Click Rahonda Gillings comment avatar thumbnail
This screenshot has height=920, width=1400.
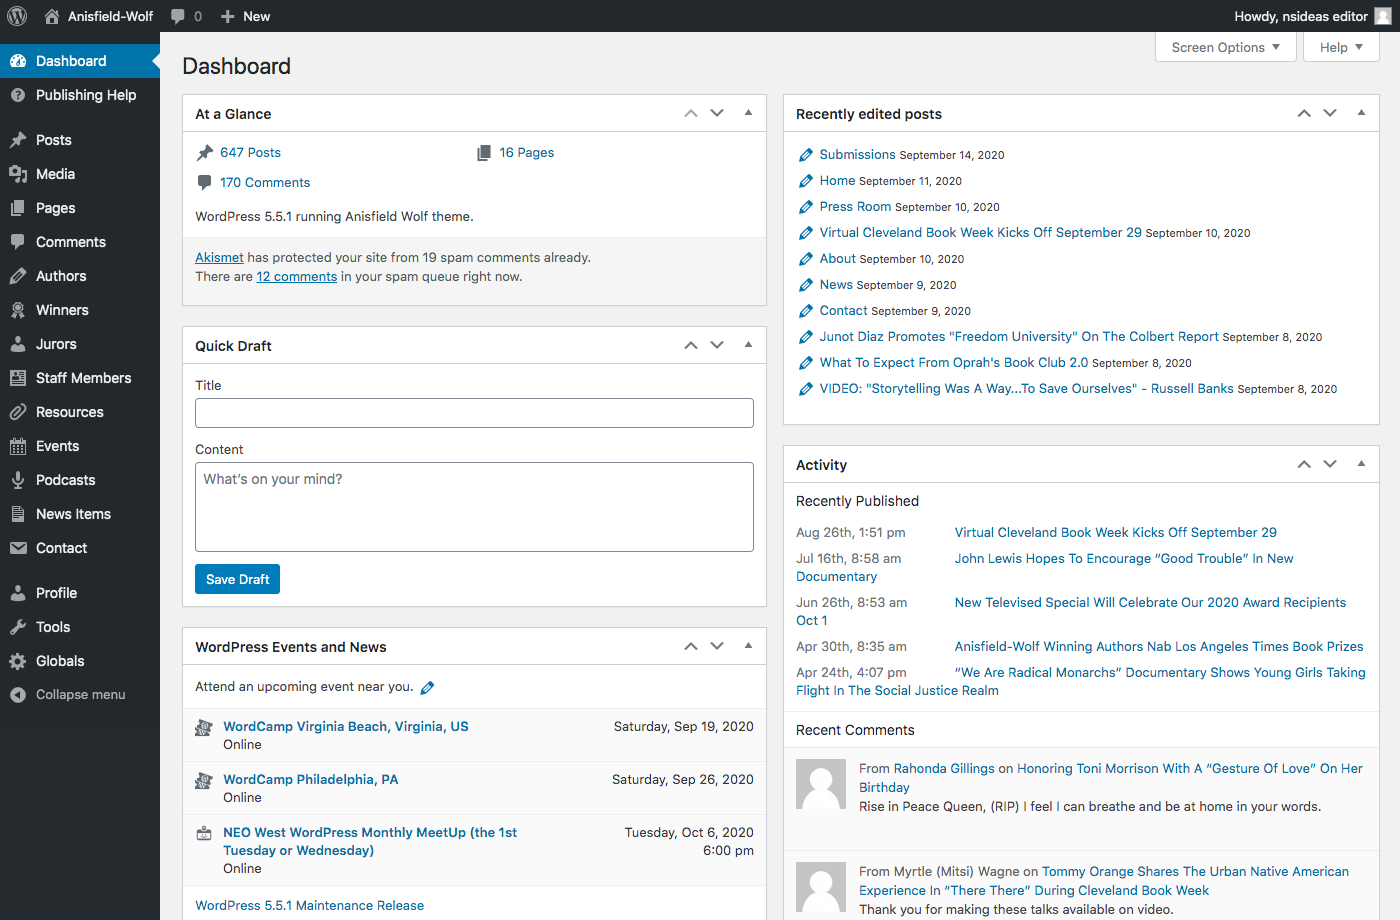(x=821, y=784)
